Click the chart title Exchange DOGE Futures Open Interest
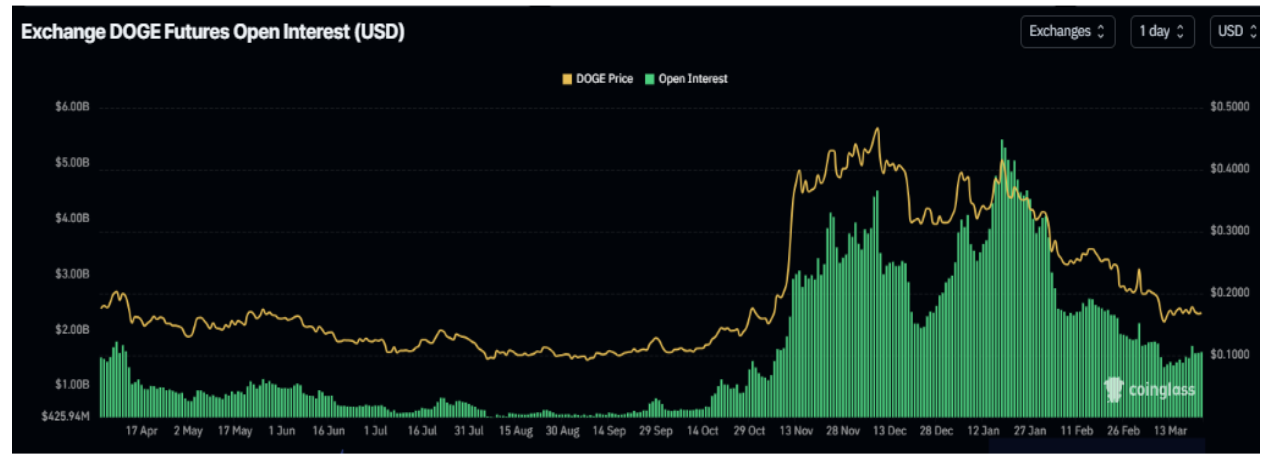 (213, 32)
